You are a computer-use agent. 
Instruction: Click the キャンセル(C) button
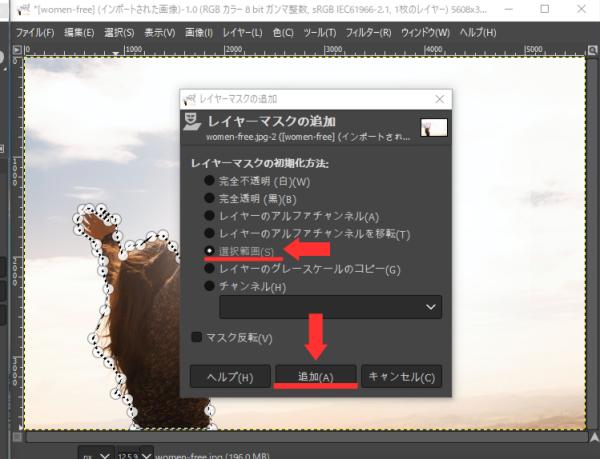pyautogui.click(x=401, y=377)
